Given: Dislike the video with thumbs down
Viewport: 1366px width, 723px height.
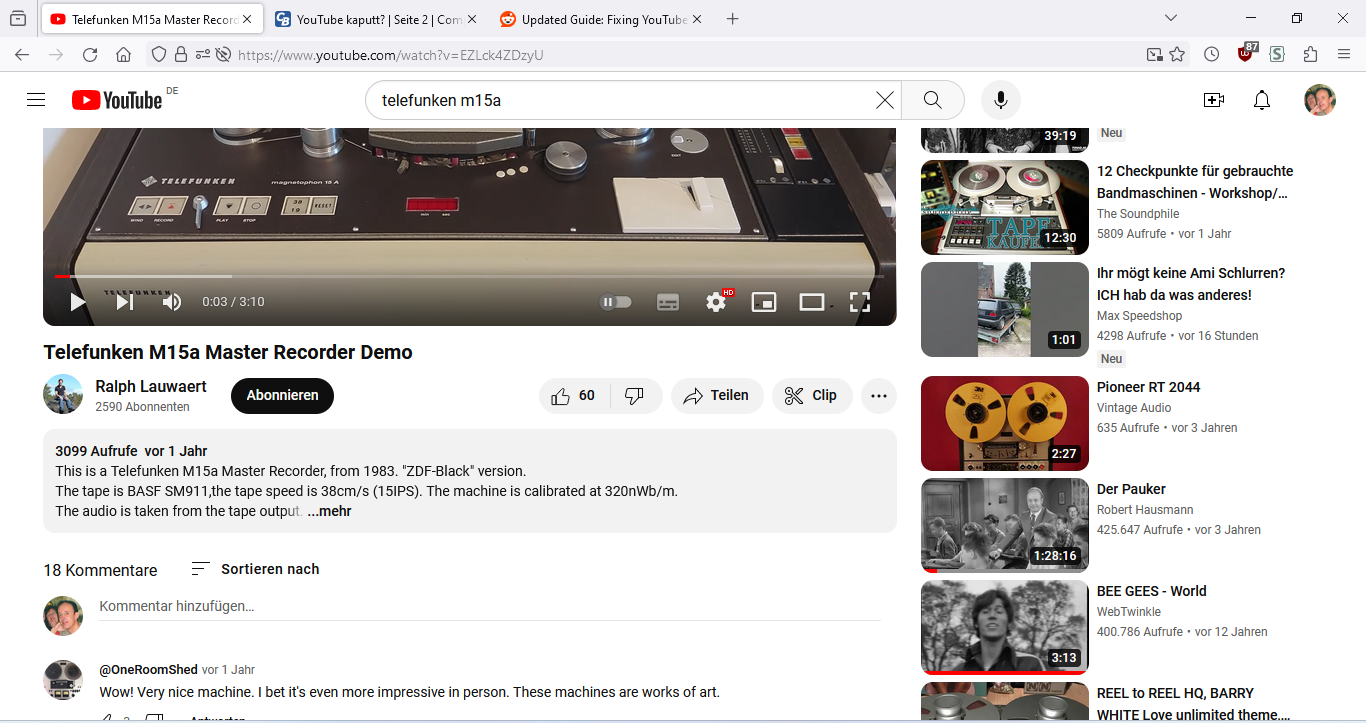Looking at the screenshot, I should point(635,396).
